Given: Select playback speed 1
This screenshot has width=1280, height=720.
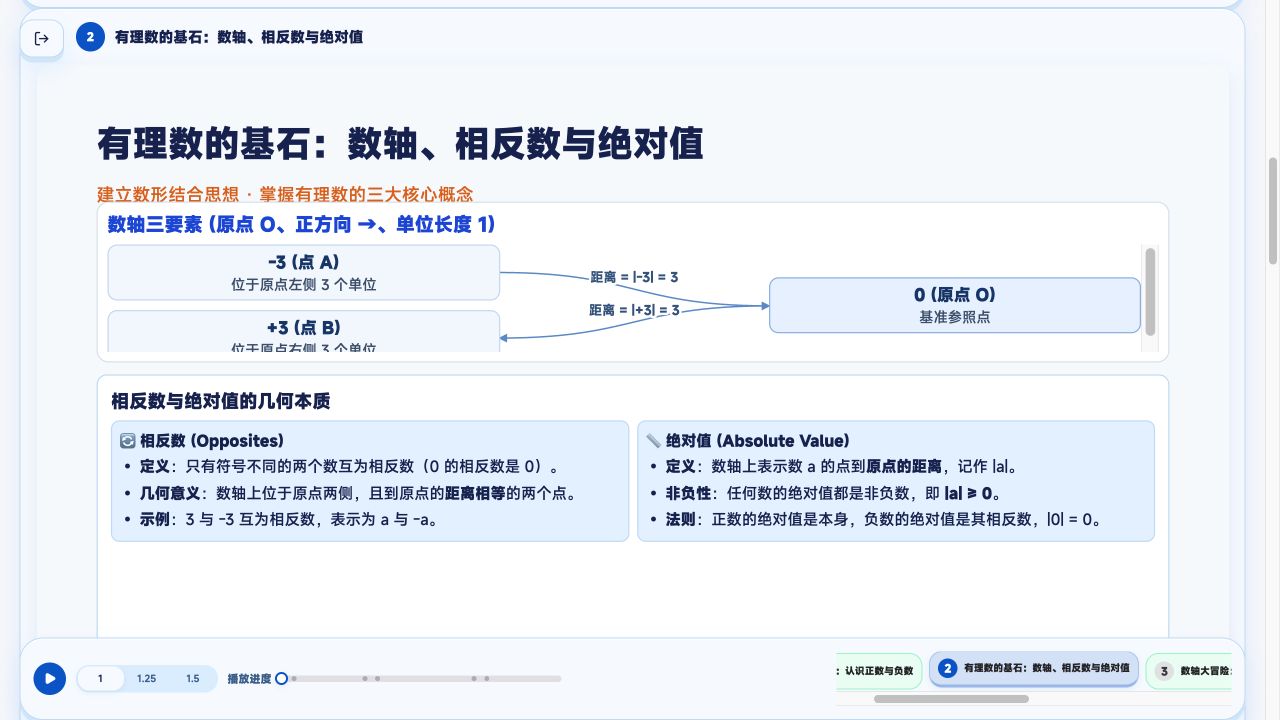Looking at the screenshot, I should pyautogui.click(x=100, y=678).
